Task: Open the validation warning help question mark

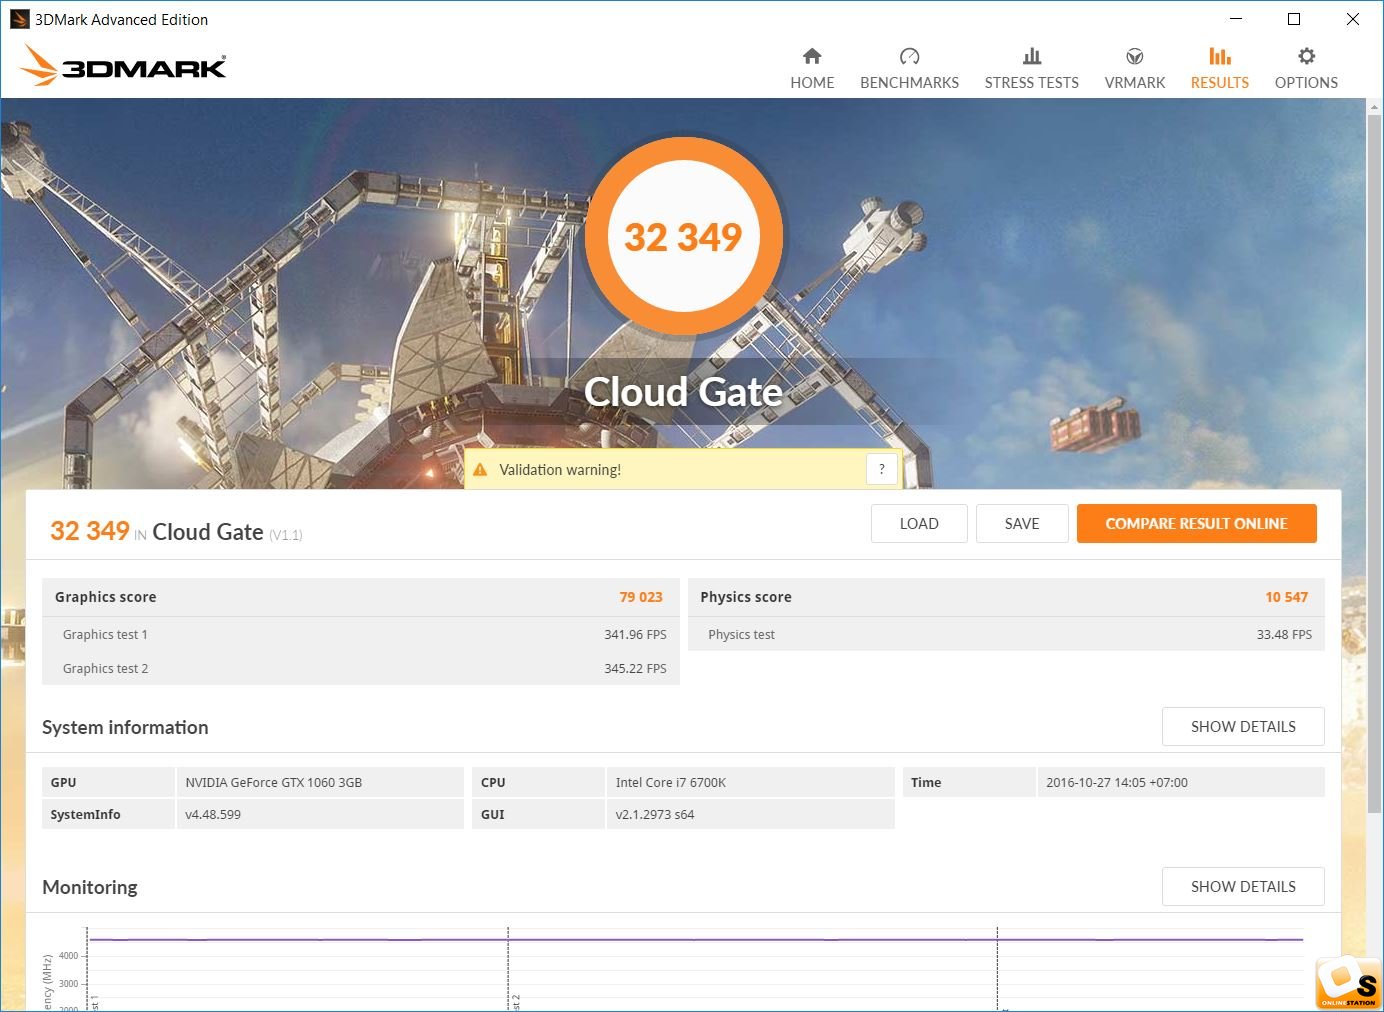Action: click(881, 469)
